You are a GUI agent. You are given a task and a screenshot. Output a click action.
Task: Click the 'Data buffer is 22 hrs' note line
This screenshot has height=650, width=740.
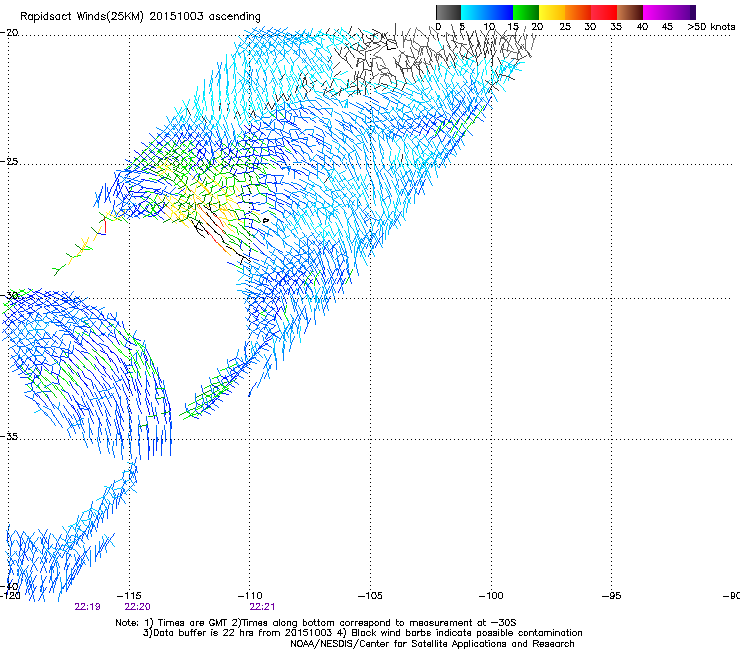(362, 633)
